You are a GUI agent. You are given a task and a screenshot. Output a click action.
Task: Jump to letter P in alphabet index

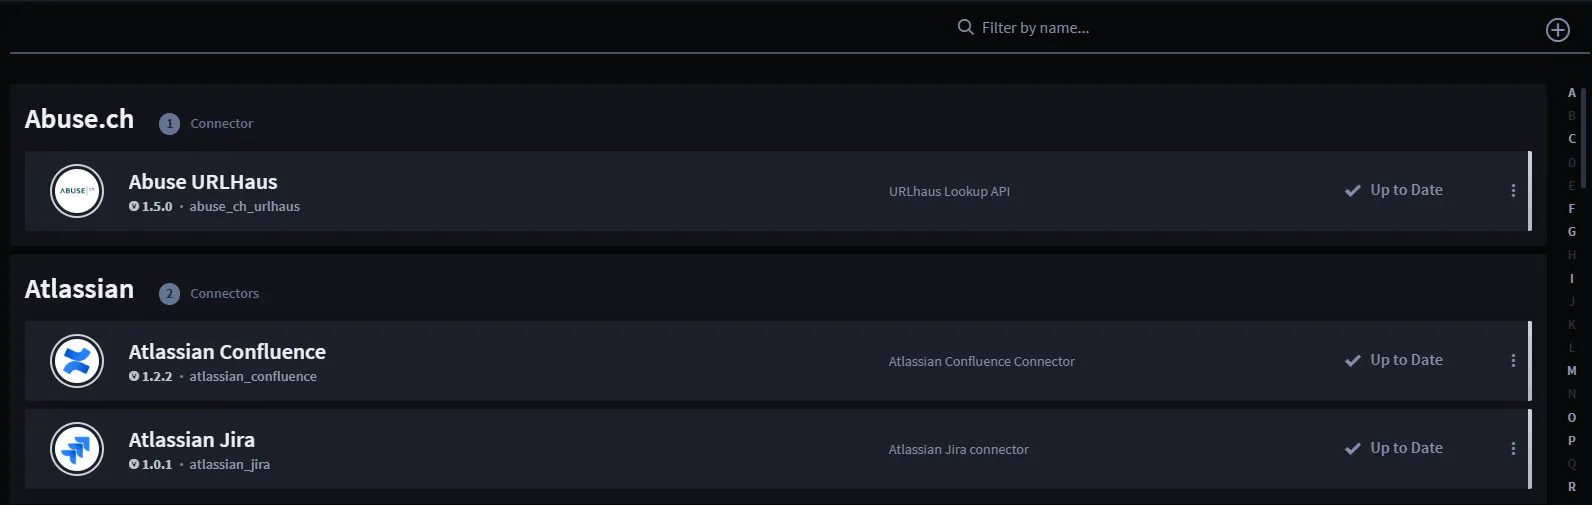1572,441
